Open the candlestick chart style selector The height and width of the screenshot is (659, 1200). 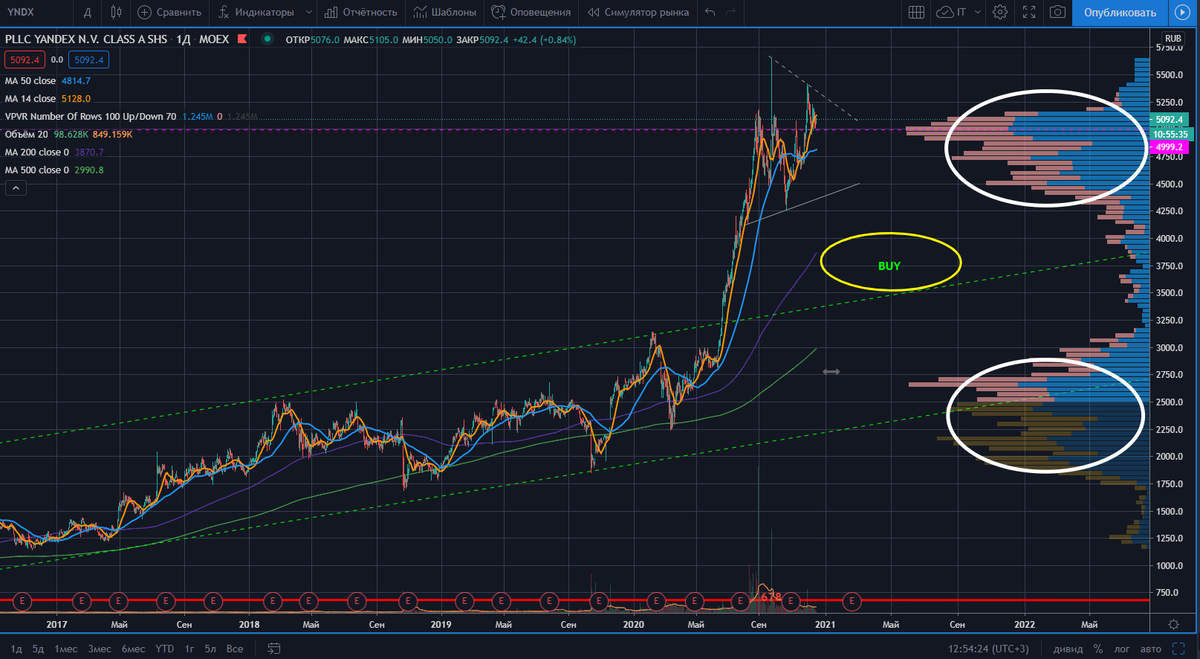pos(115,13)
